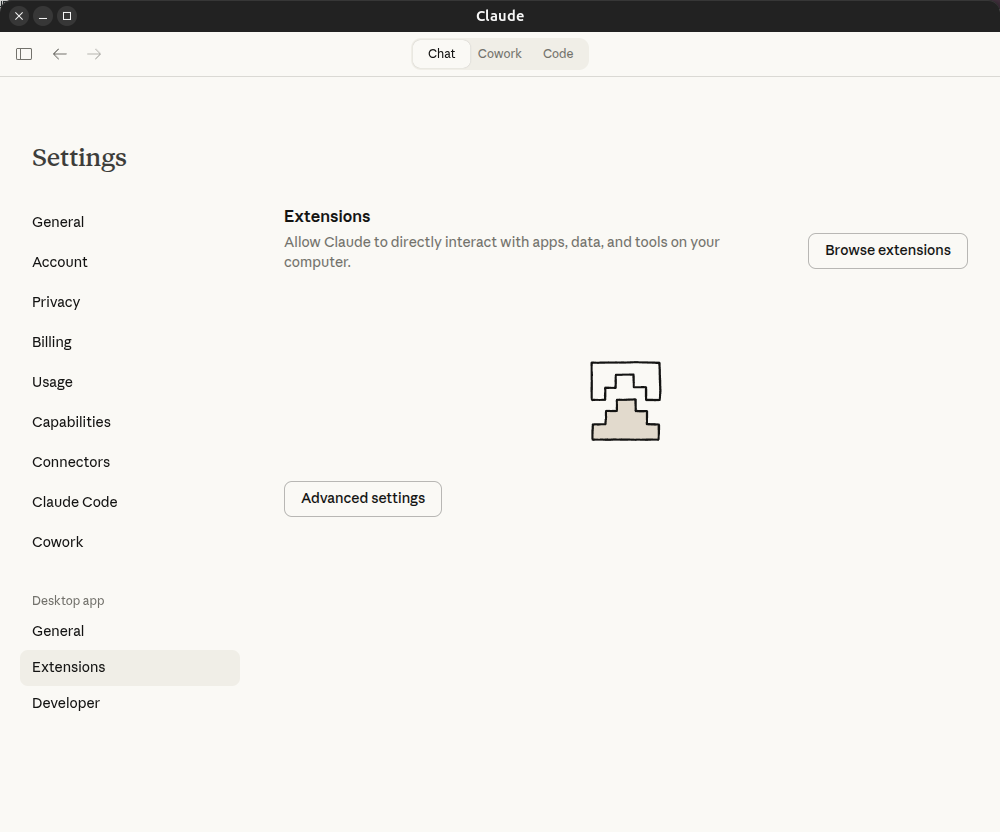This screenshot has height=832, width=1000.
Task: Select Connectors in the sidebar
Action: pyautogui.click(x=71, y=462)
